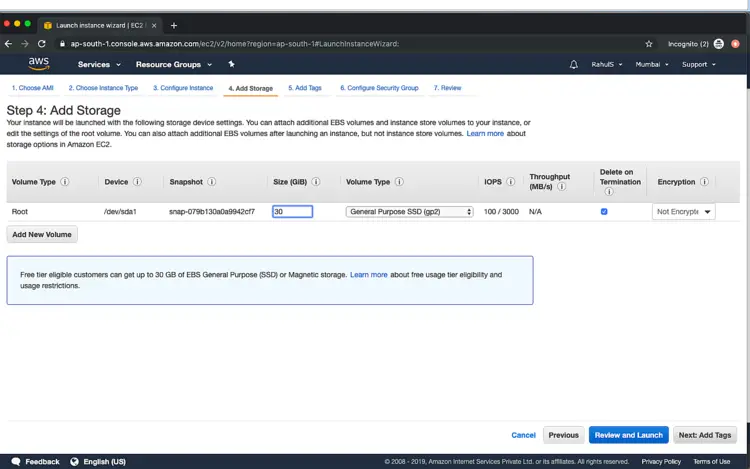The width and height of the screenshot is (750, 469).
Task: Open a new browser tab
Action: pos(174,25)
